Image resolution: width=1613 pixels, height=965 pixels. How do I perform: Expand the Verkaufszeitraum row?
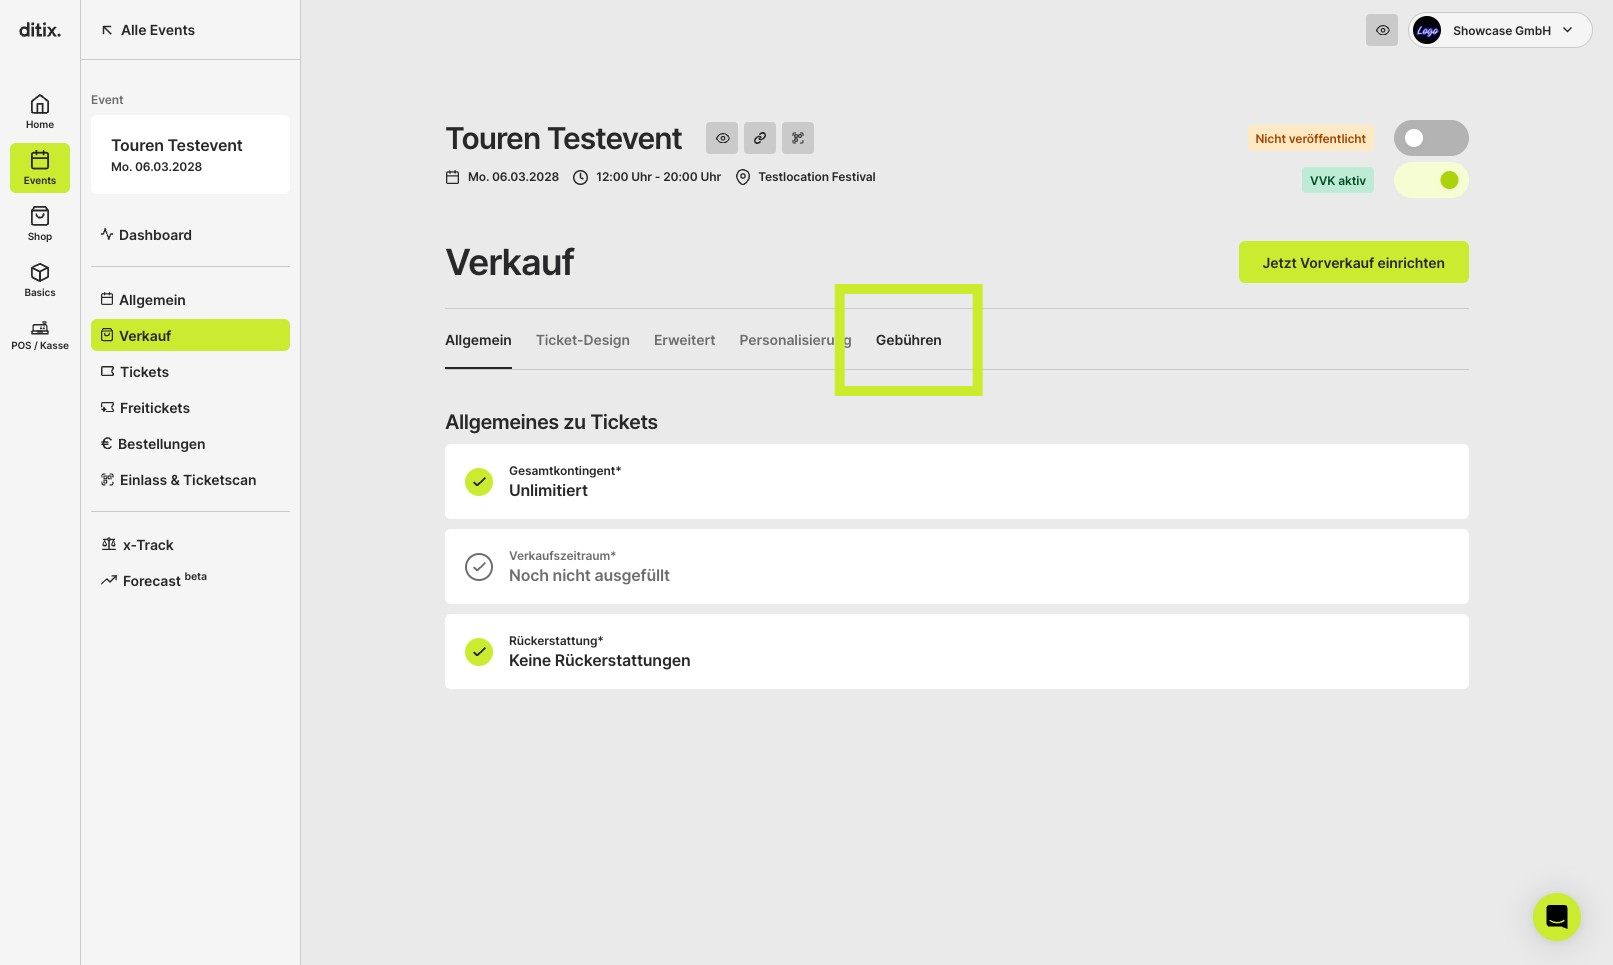coord(957,566)
